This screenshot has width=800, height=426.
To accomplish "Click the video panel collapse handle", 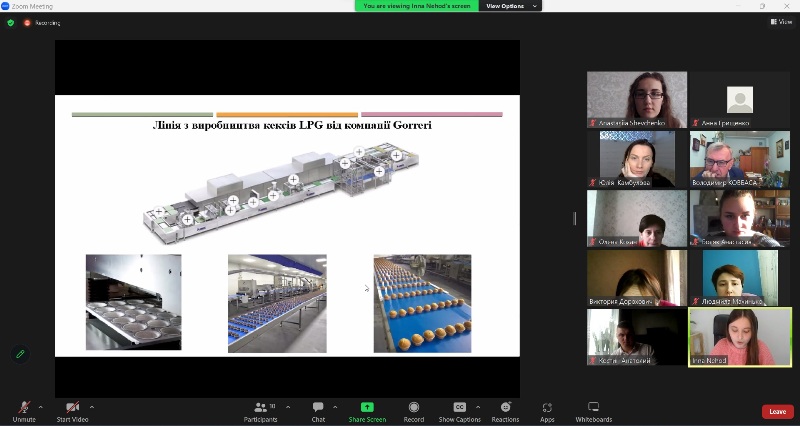I will 574,218.
